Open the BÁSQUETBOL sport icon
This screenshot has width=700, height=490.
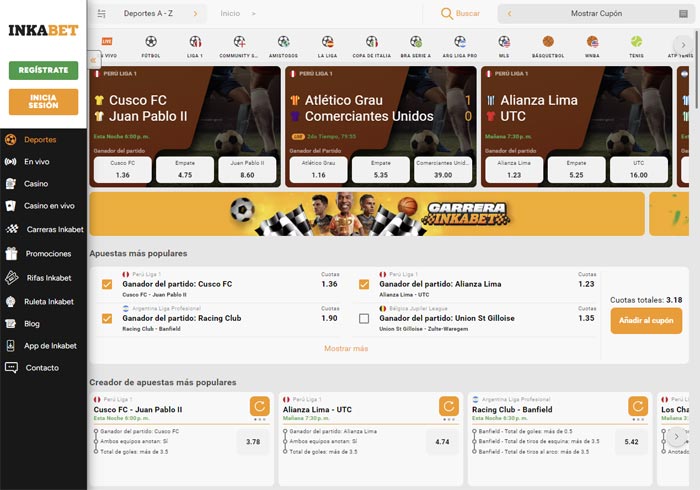pyautogui.click(x=548, y=42)
